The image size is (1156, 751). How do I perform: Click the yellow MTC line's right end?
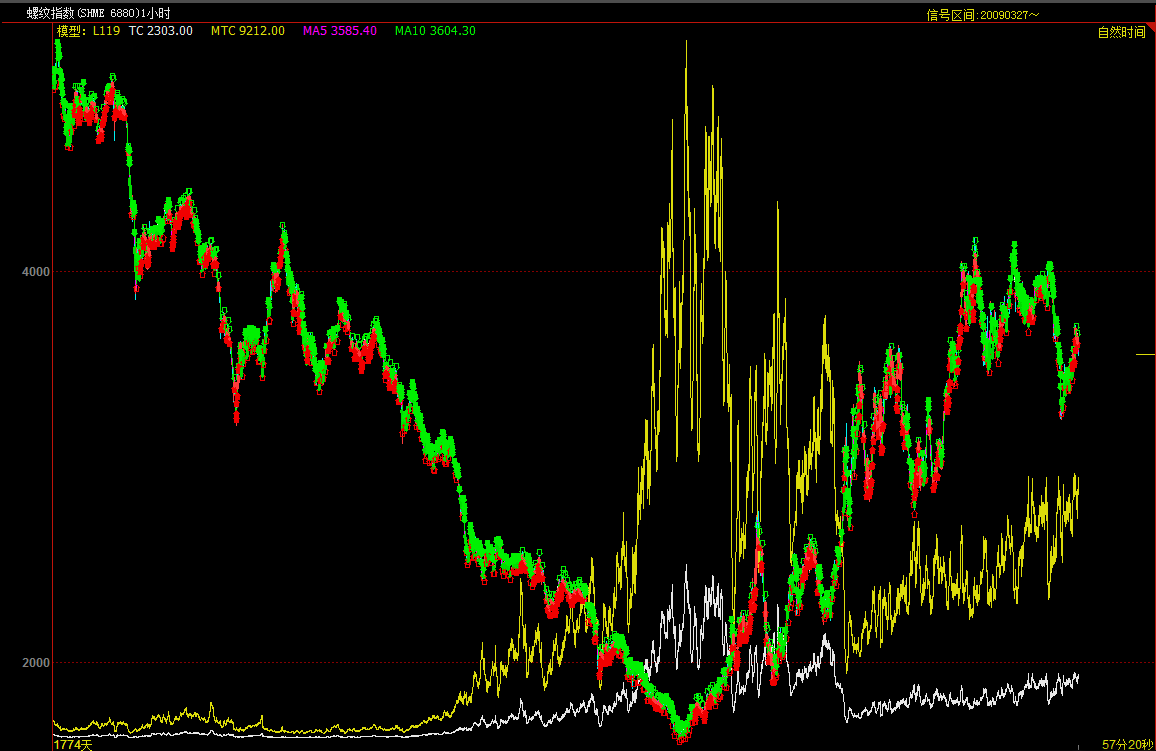tap(1078, 478)
